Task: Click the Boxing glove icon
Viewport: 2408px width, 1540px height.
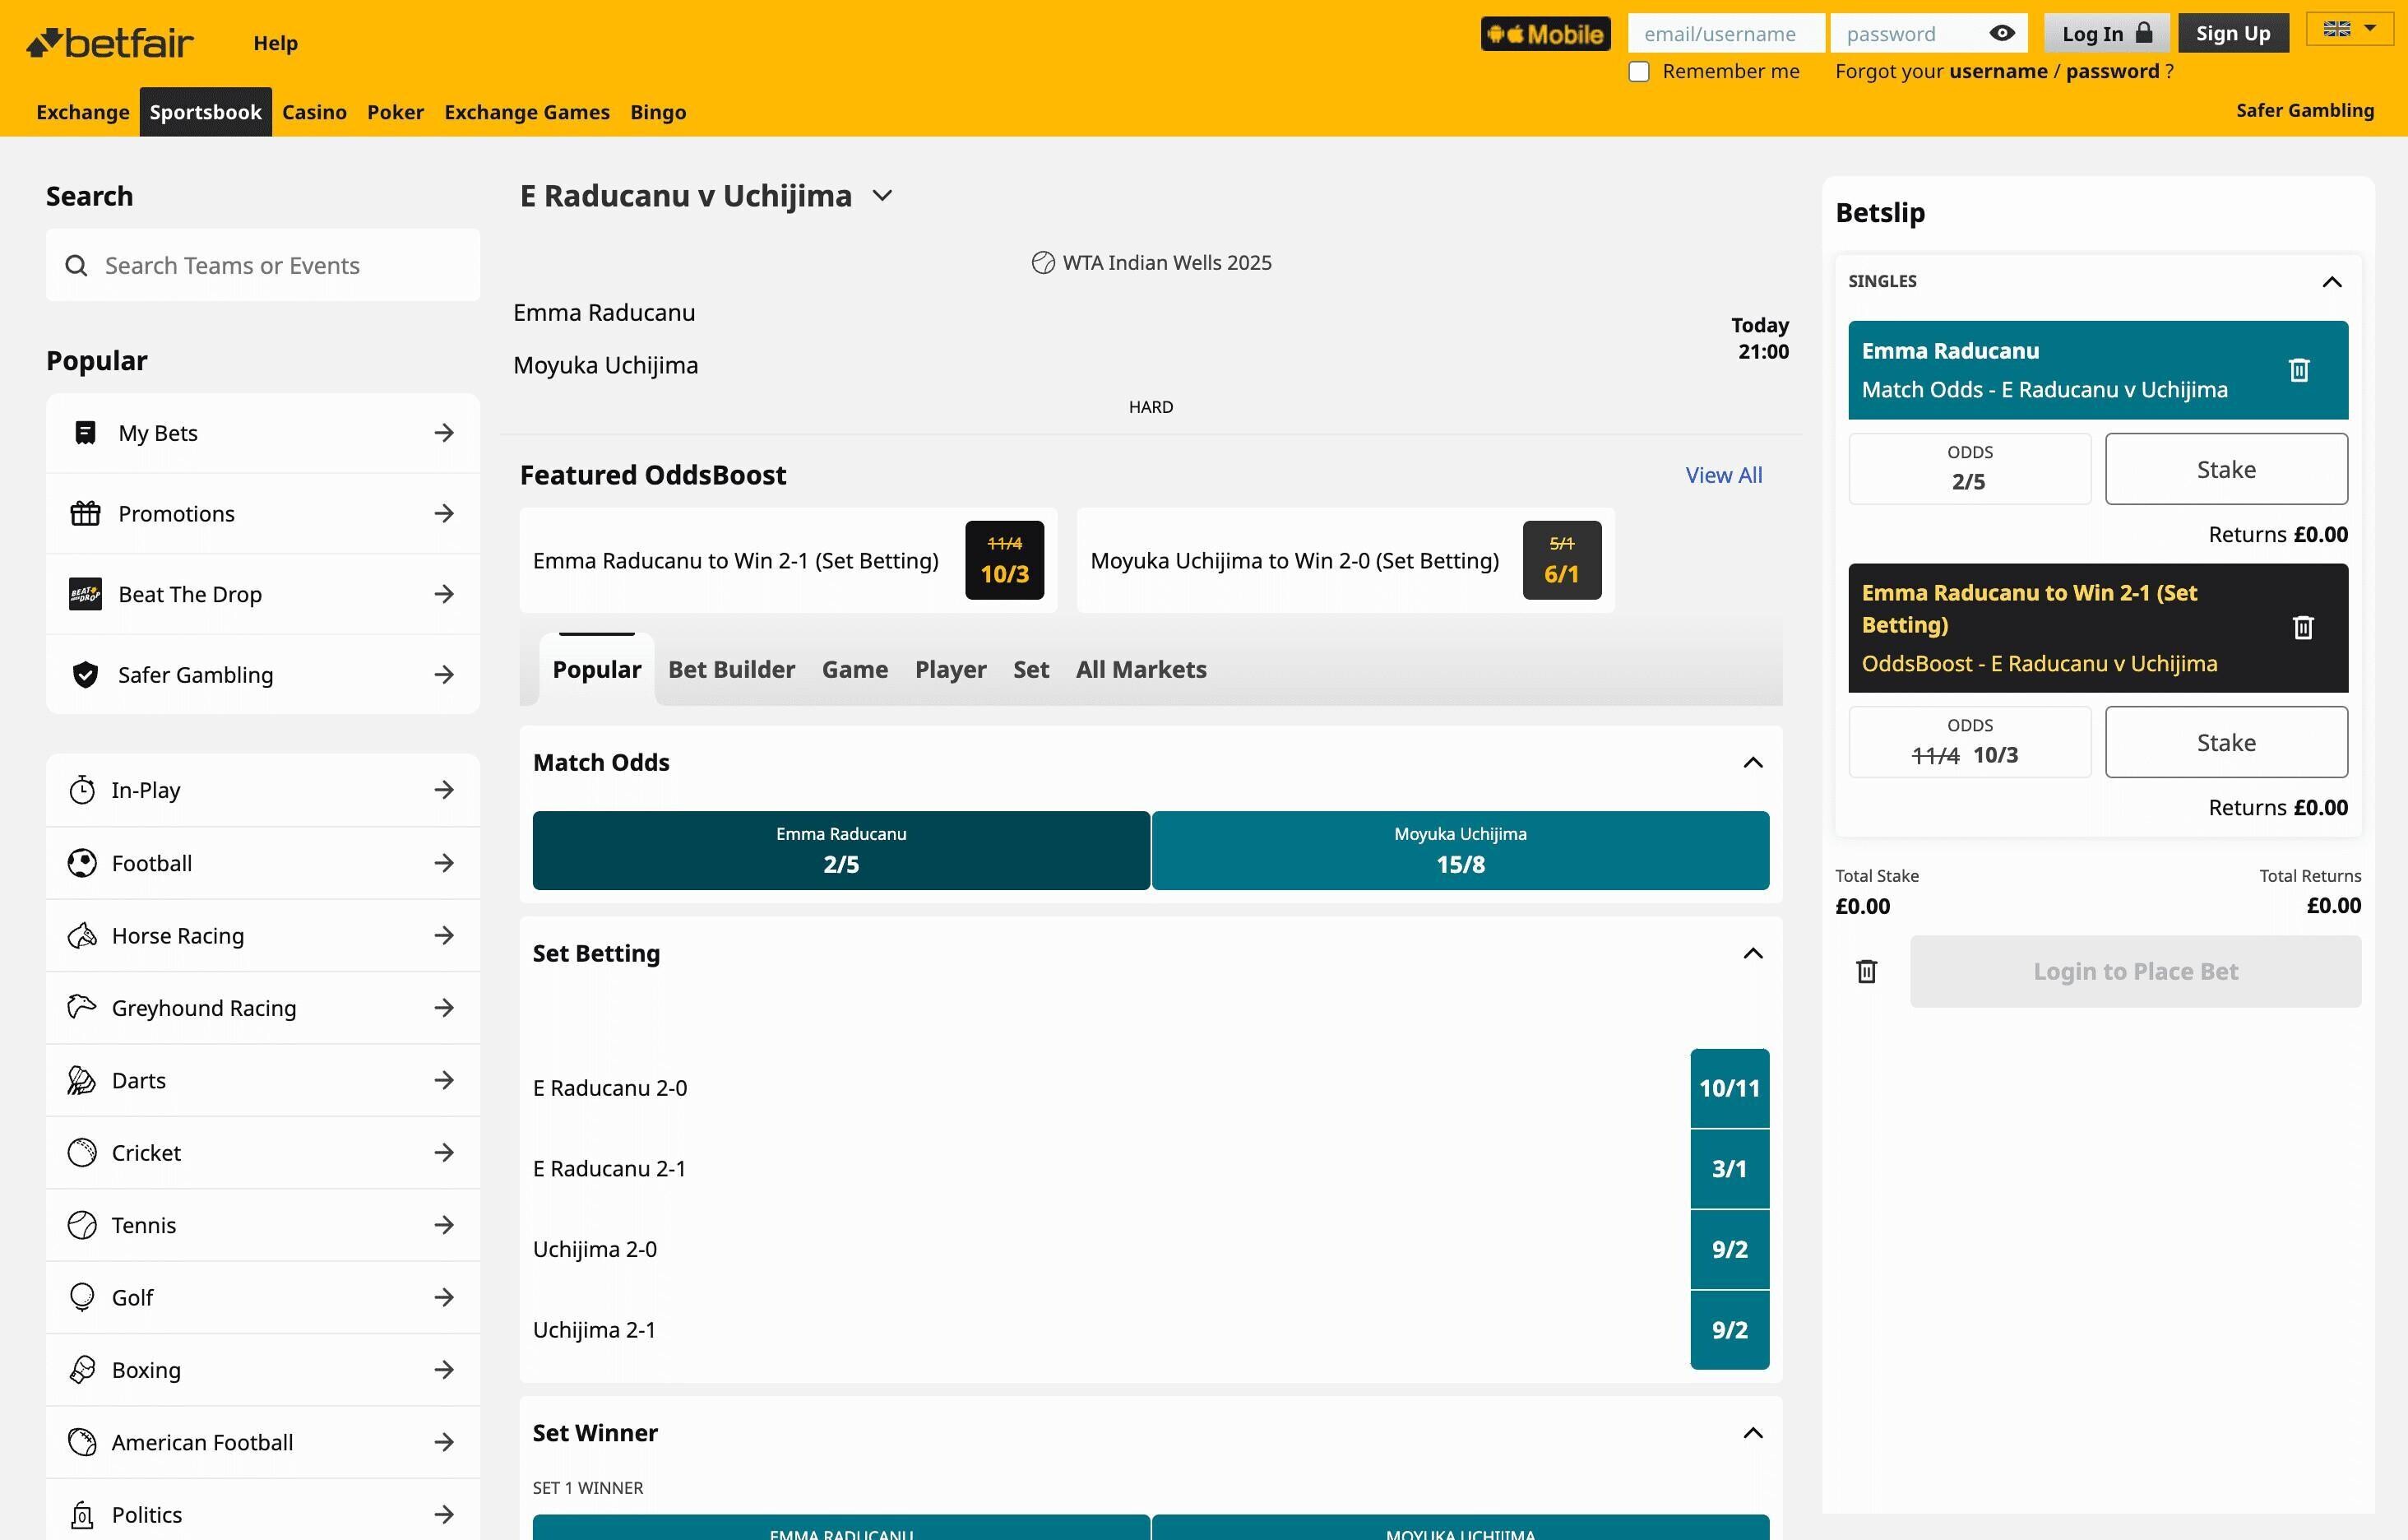Action: click(x=82, y=1370)
